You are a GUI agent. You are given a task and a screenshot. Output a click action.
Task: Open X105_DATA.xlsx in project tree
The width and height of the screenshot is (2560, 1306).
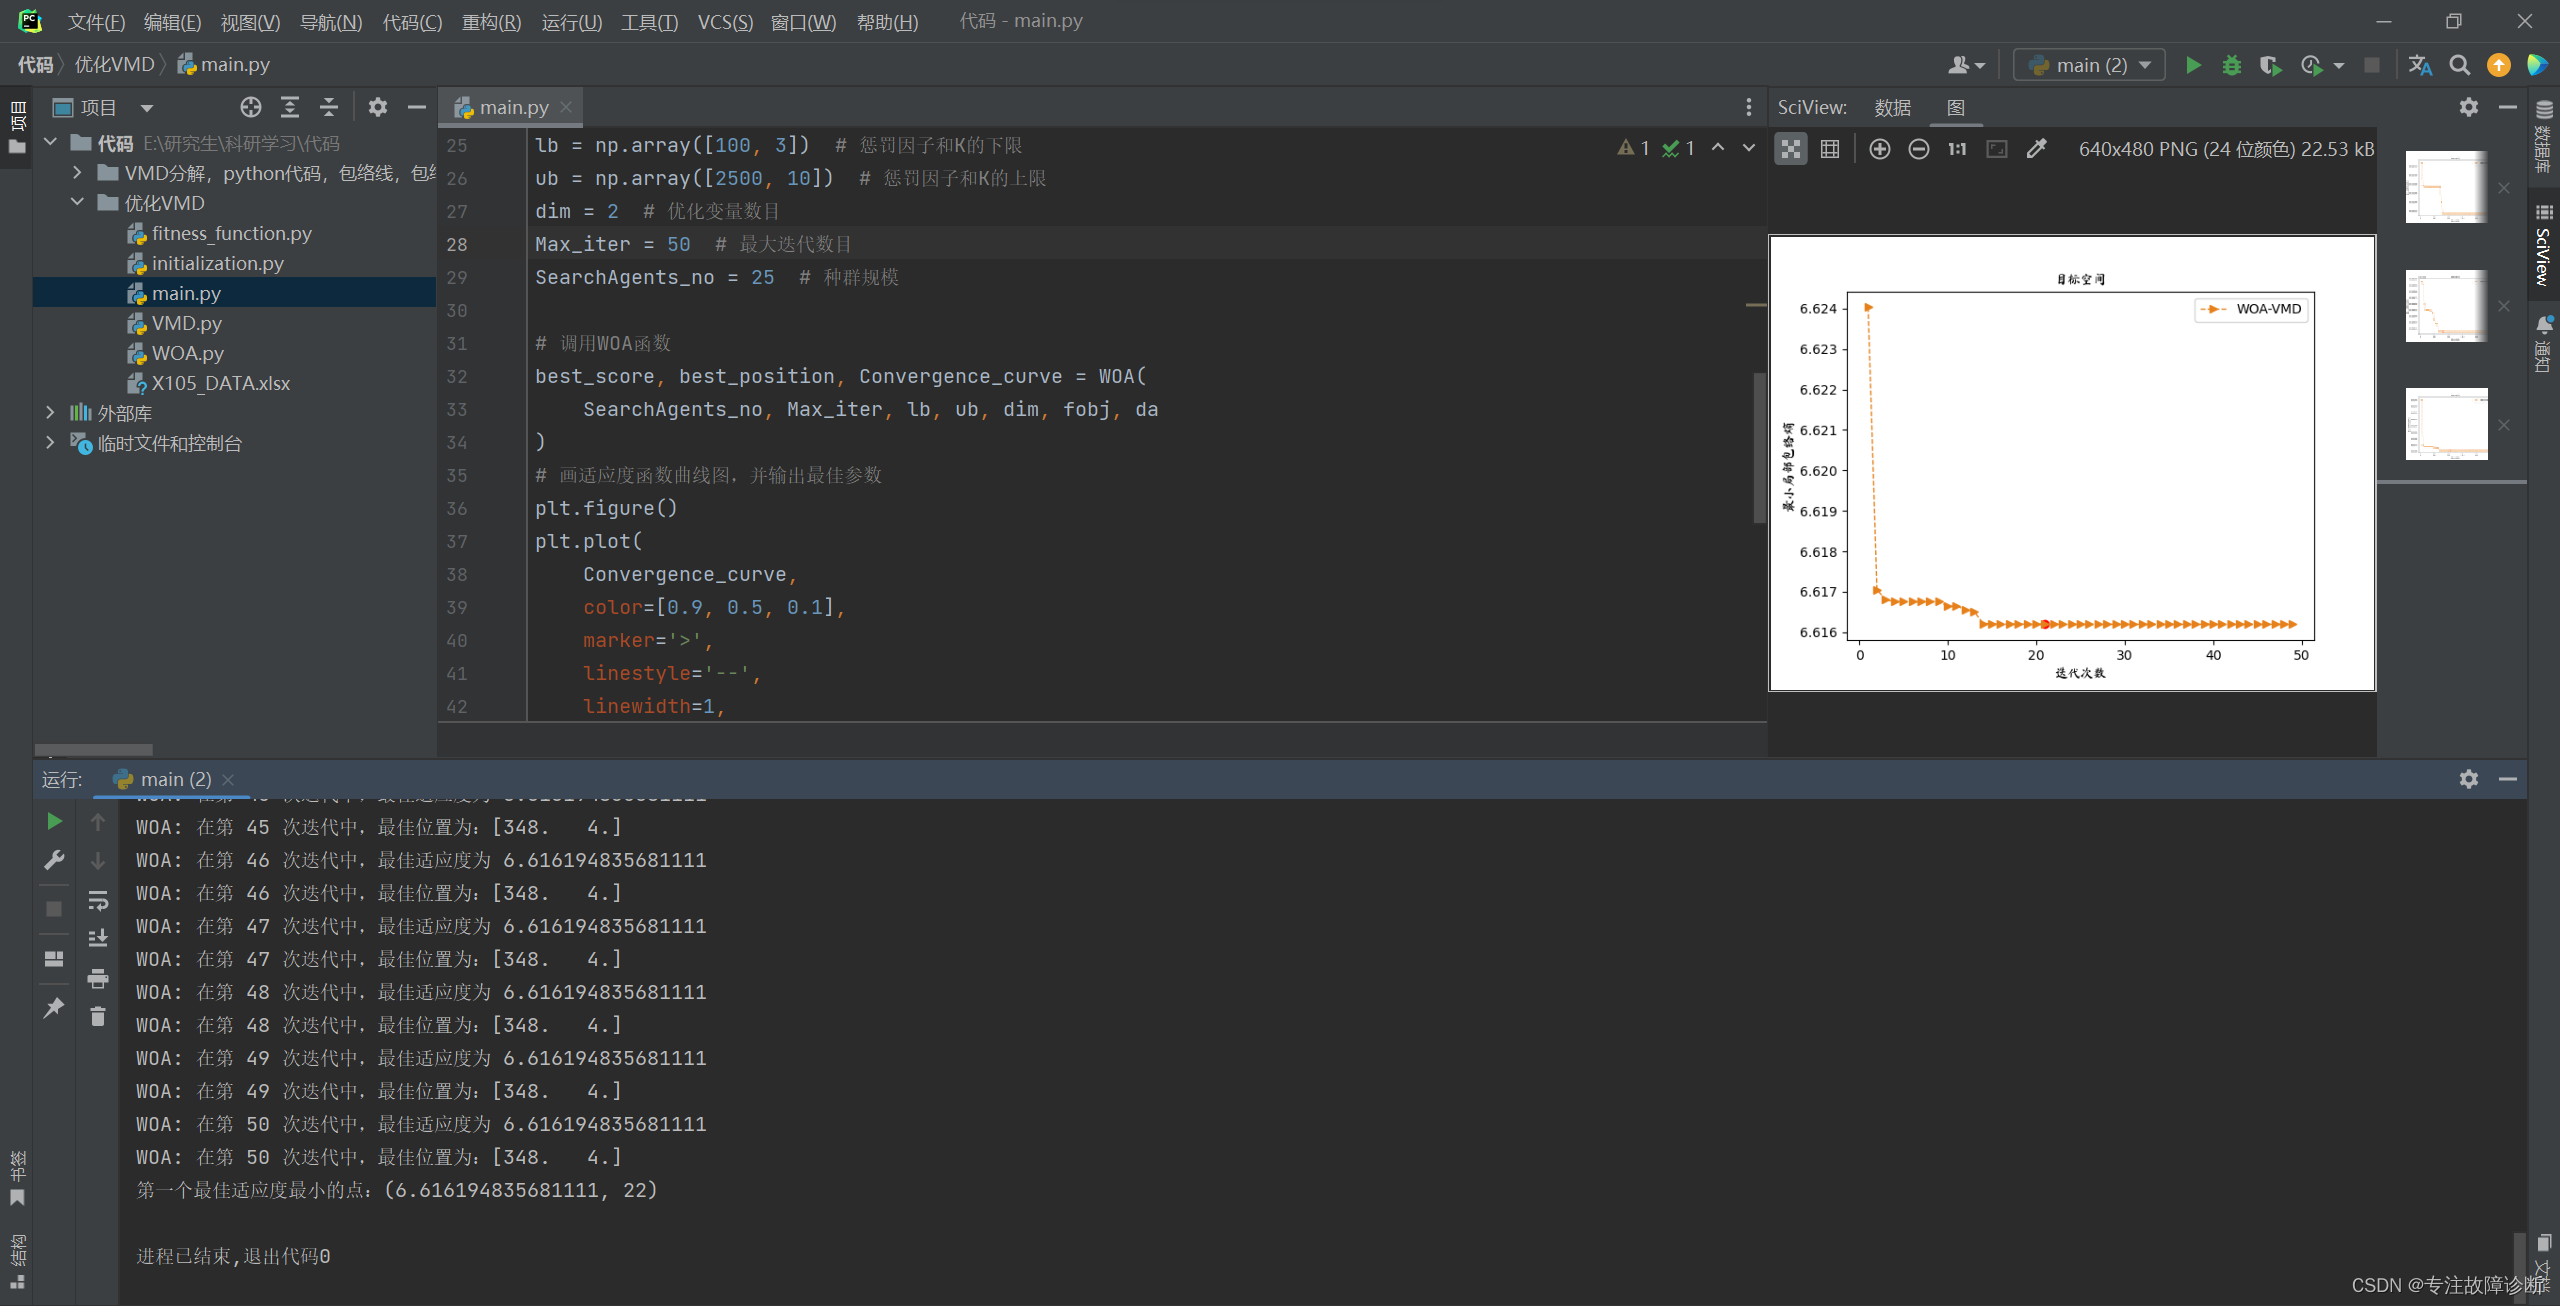(220, 383)
